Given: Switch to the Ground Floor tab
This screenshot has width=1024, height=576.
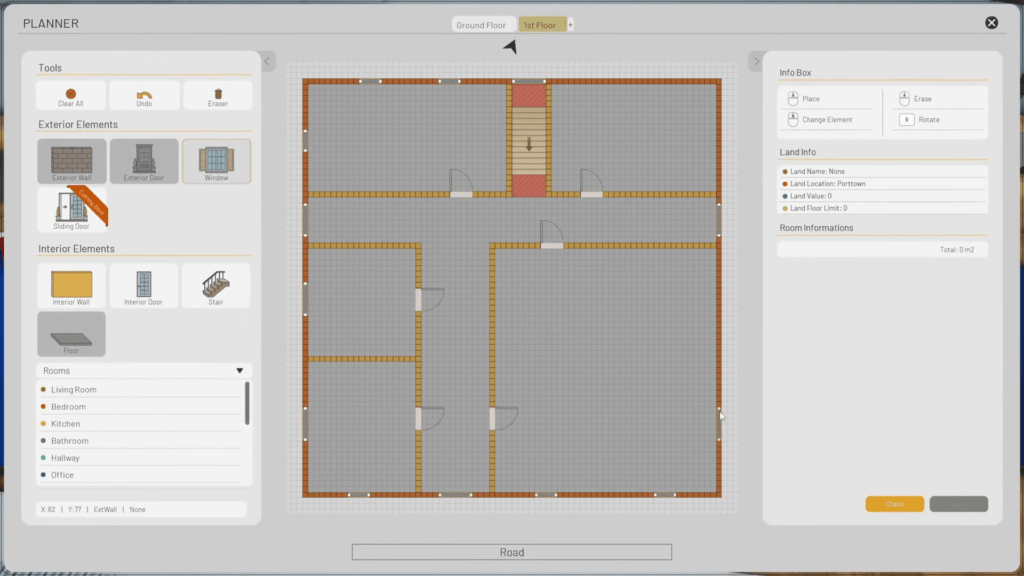Looking at the screenshot, I should click(483, 24).
